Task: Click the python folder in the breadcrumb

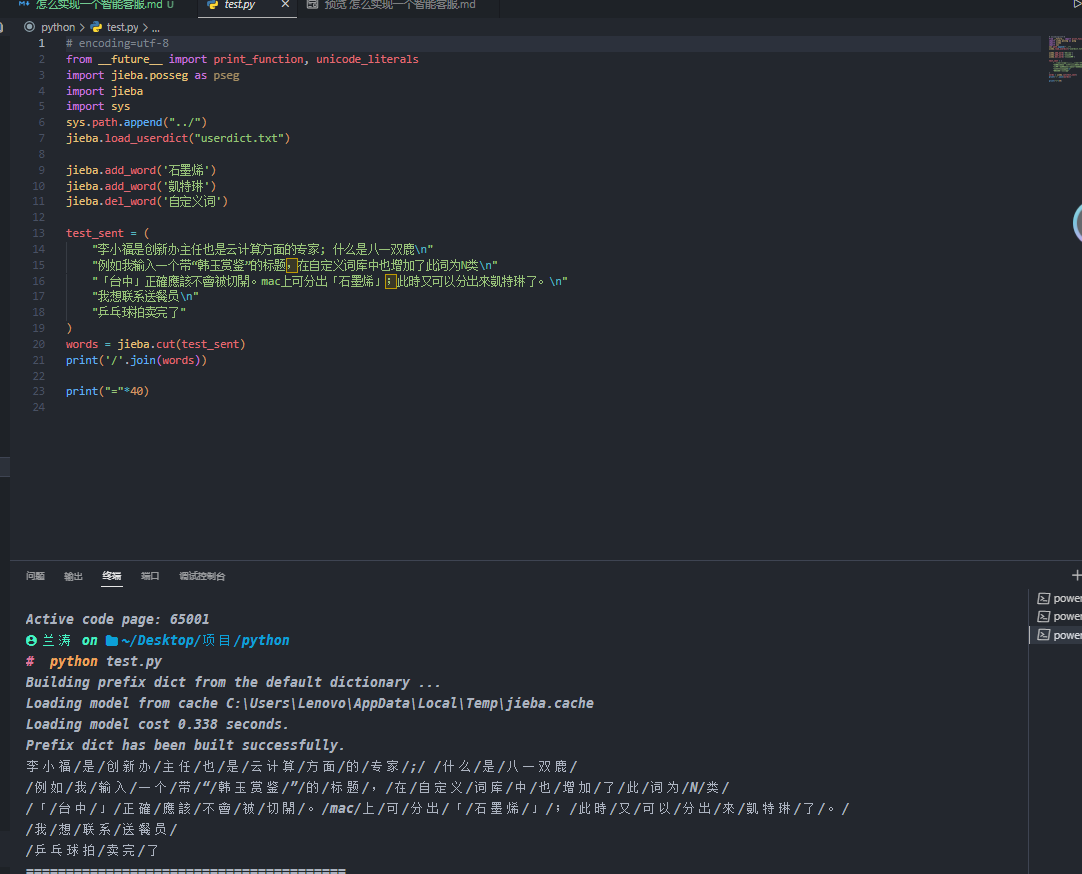Action: pyautogui.click(x=58, y=28)
